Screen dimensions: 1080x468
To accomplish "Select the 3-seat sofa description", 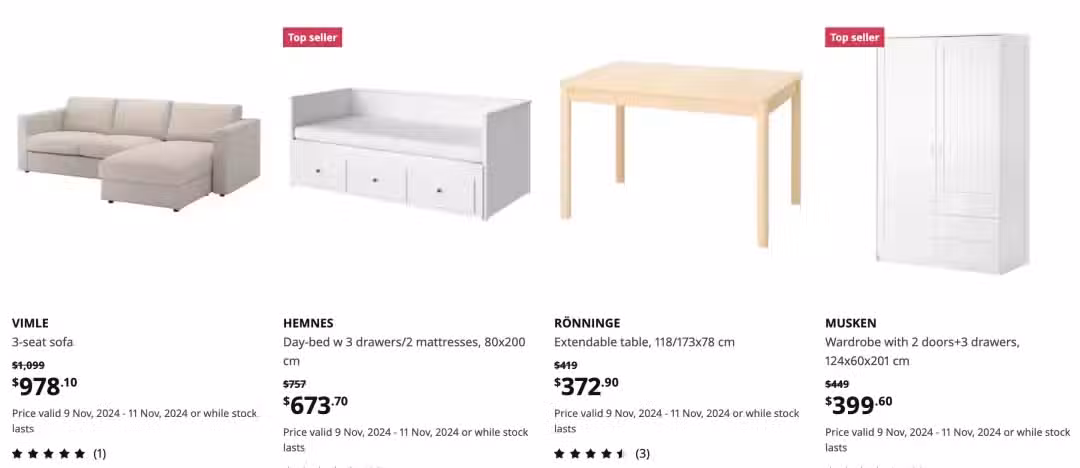I will pos(42,342).
